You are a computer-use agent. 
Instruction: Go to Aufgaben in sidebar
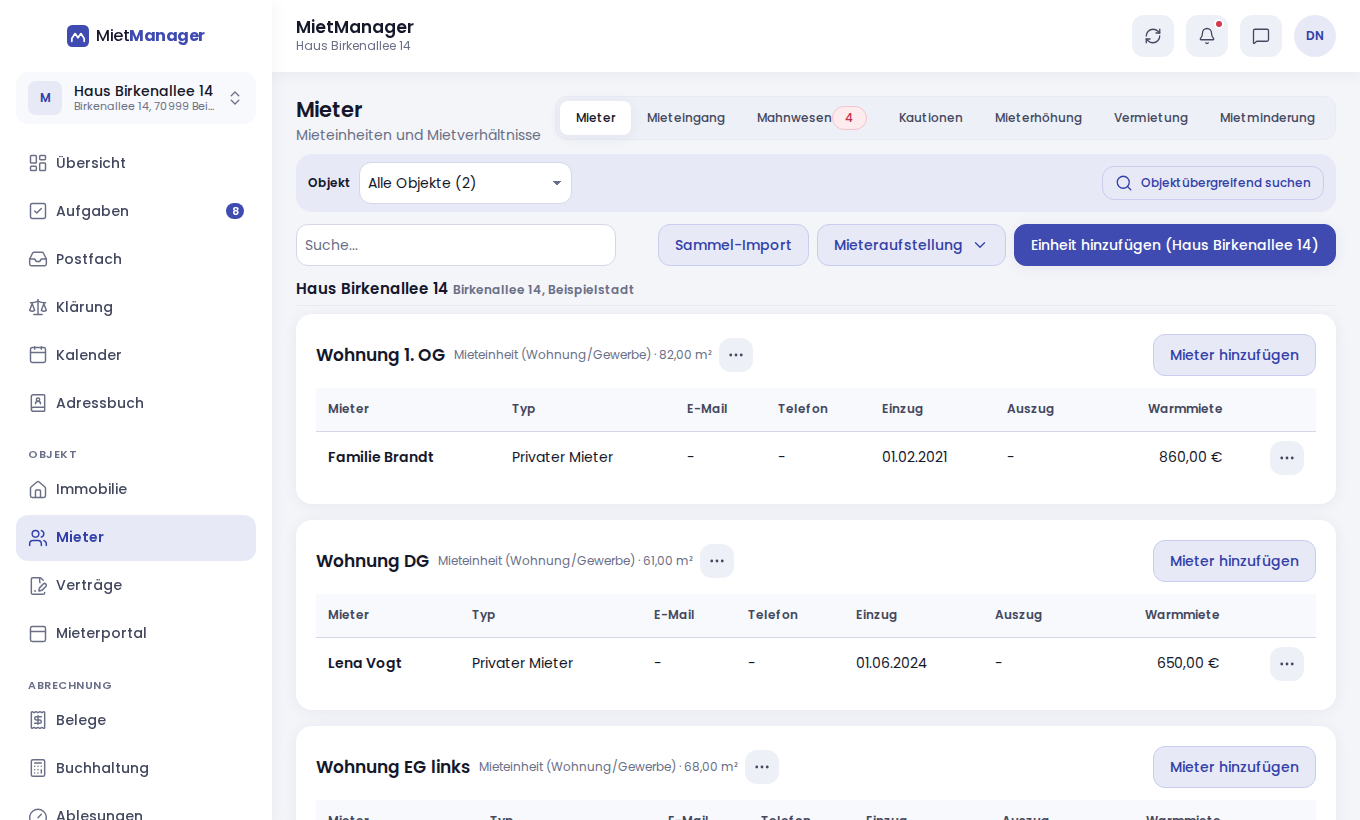coord(136,211)
